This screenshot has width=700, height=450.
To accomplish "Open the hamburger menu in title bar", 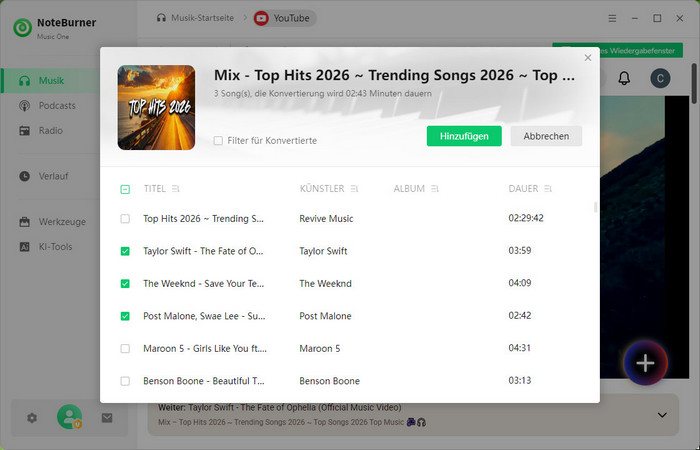I will [x=612, y=18].
